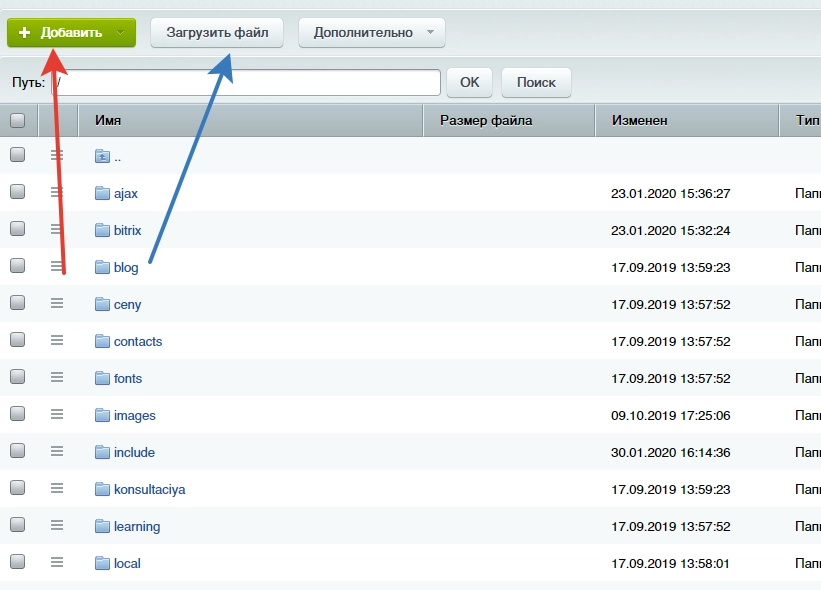Expand the Добавить dropdown arrow
The image size is (821, 590).
coord(121,32)
